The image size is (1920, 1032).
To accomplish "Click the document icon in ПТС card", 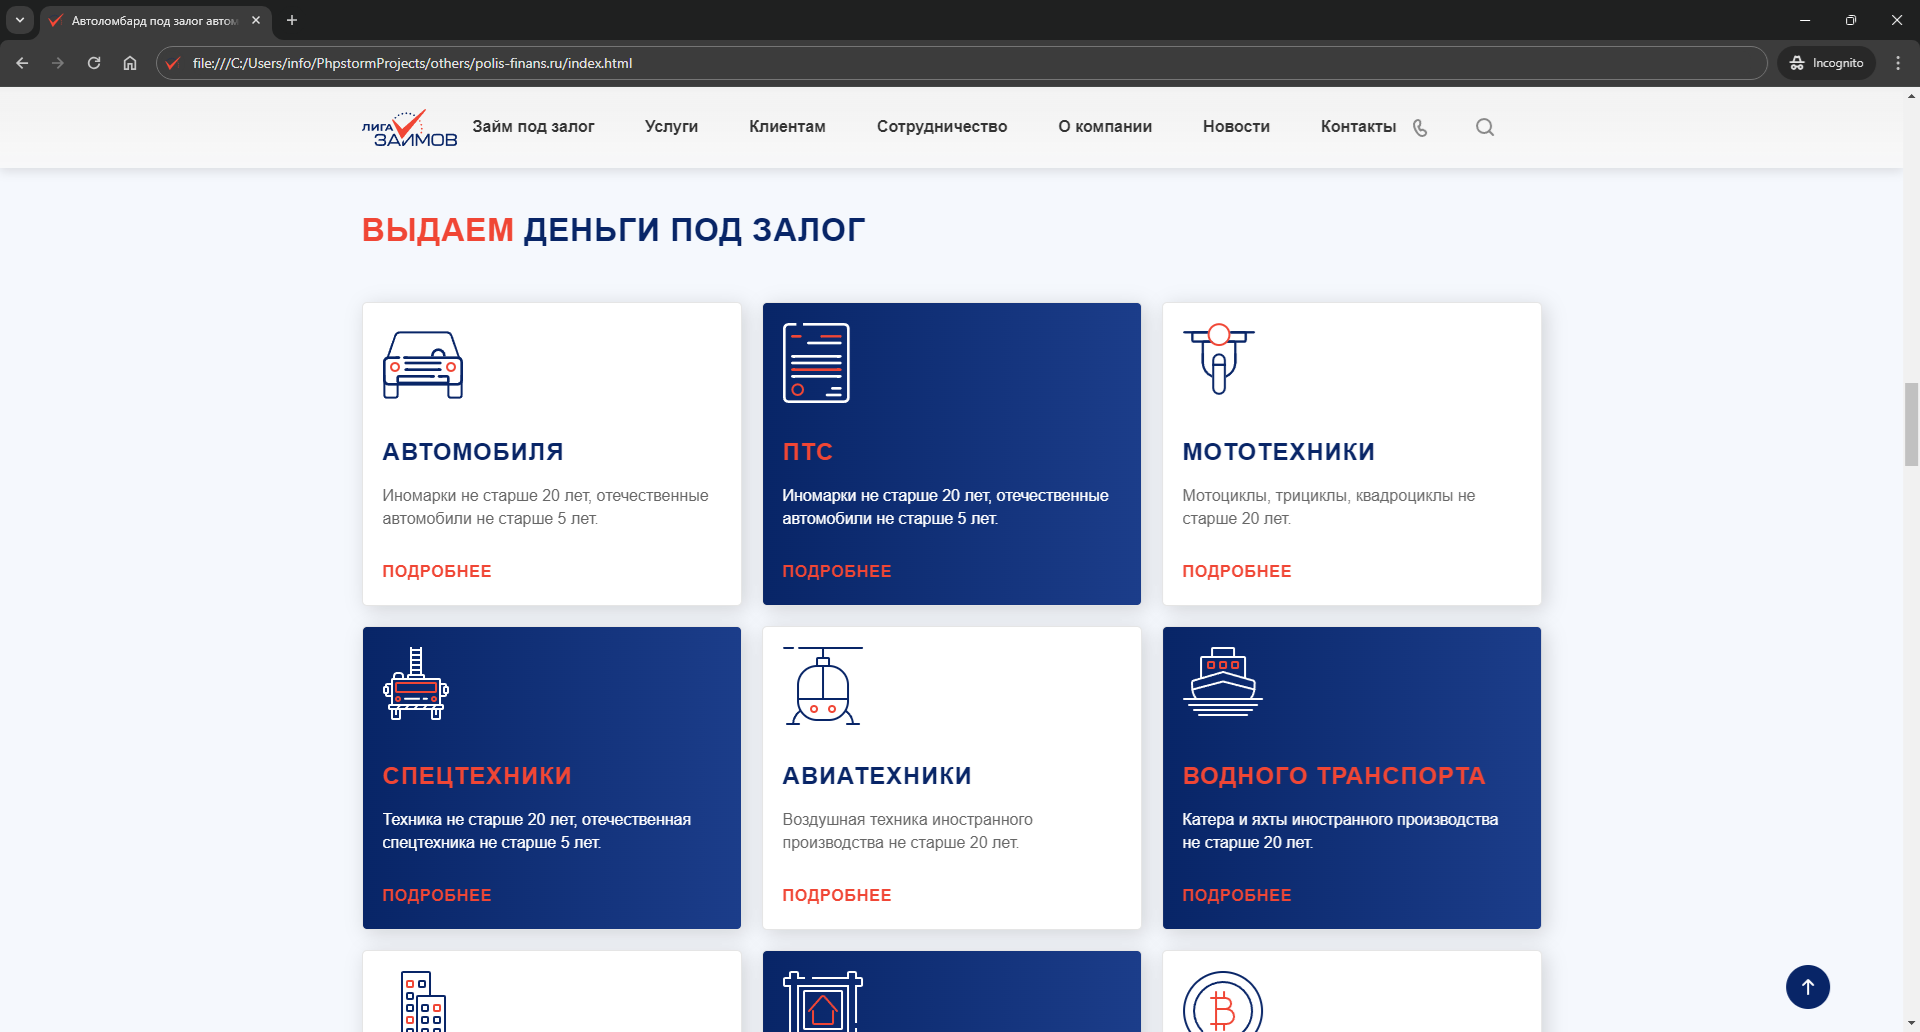I will tap(816, 363).
